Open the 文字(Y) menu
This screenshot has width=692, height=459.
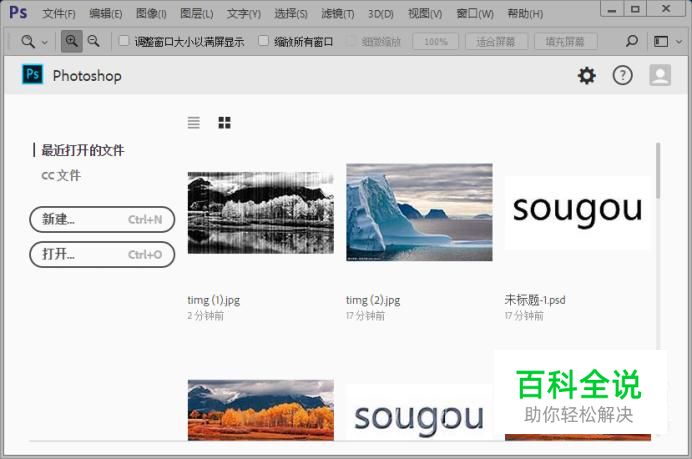244,14
